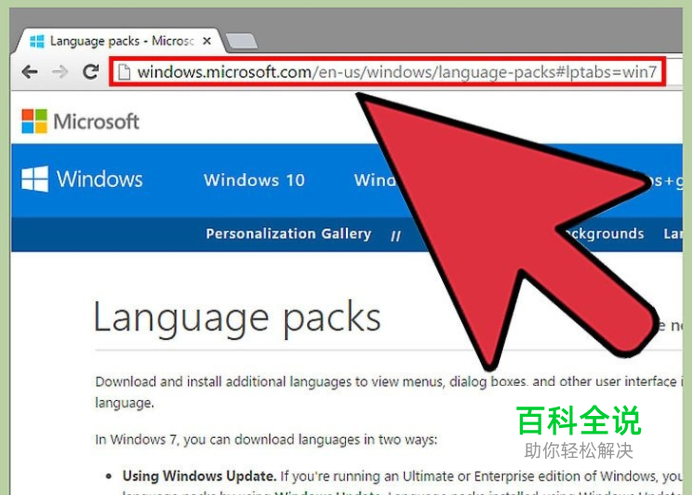Close the Language packs tab
Screen dimensions: 692x495
tap(207, 41)
